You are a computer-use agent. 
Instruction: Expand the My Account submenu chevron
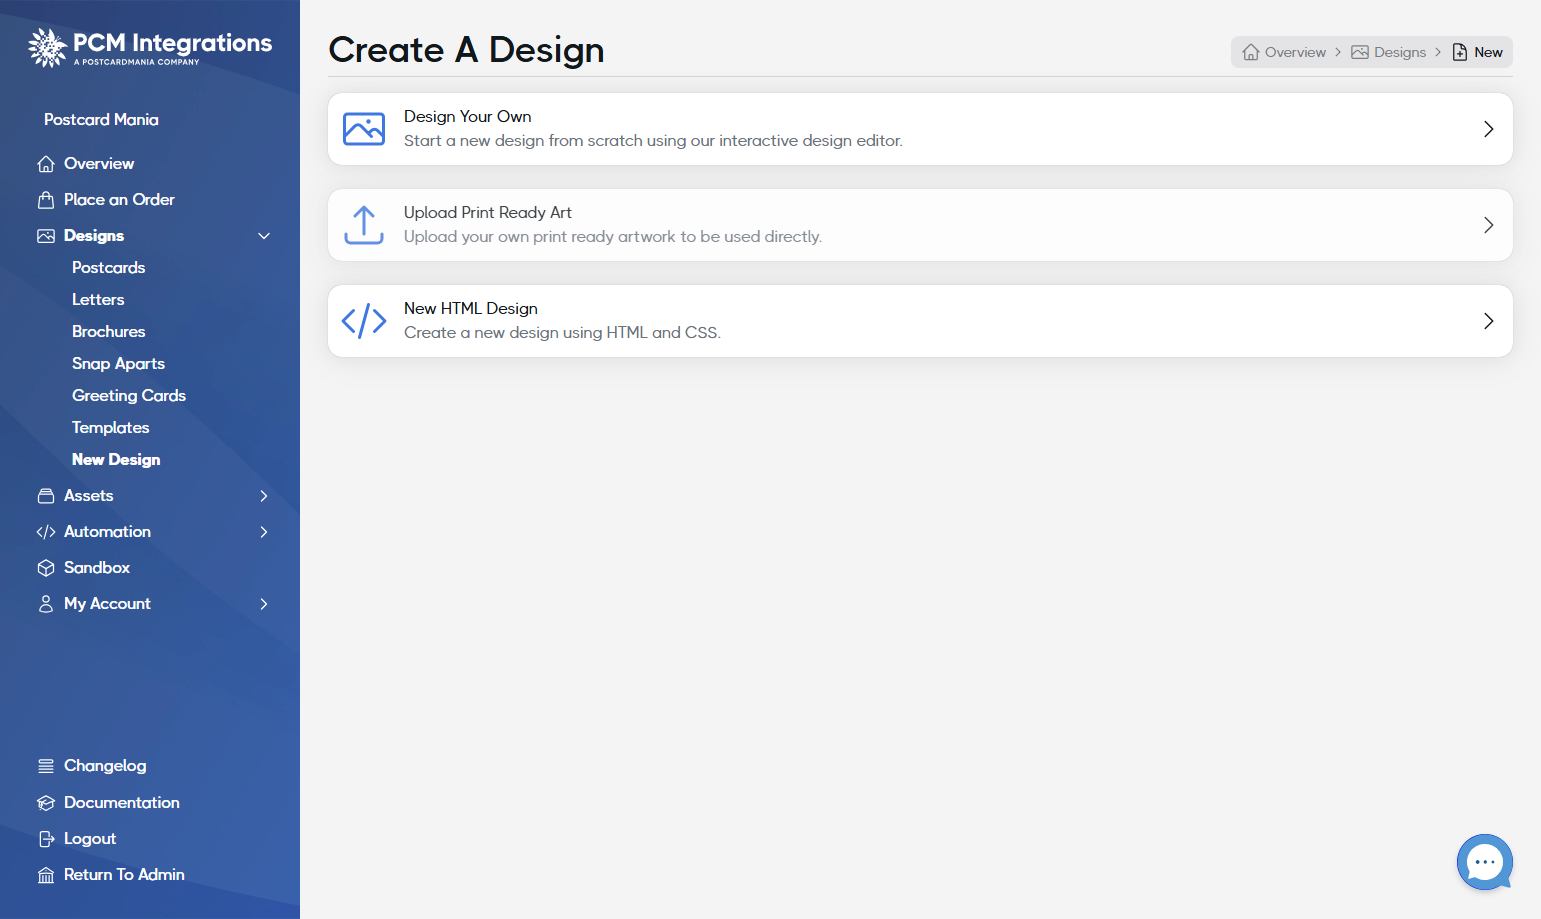264,604
